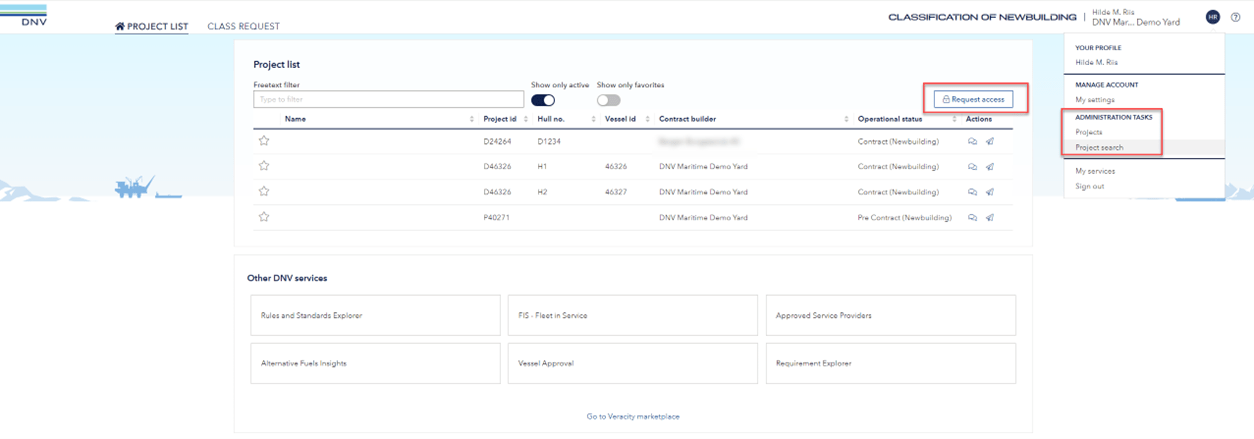This screenshot has height=439, width=1254.
Task: Open comments for project D24264
Action: point(972,142)
